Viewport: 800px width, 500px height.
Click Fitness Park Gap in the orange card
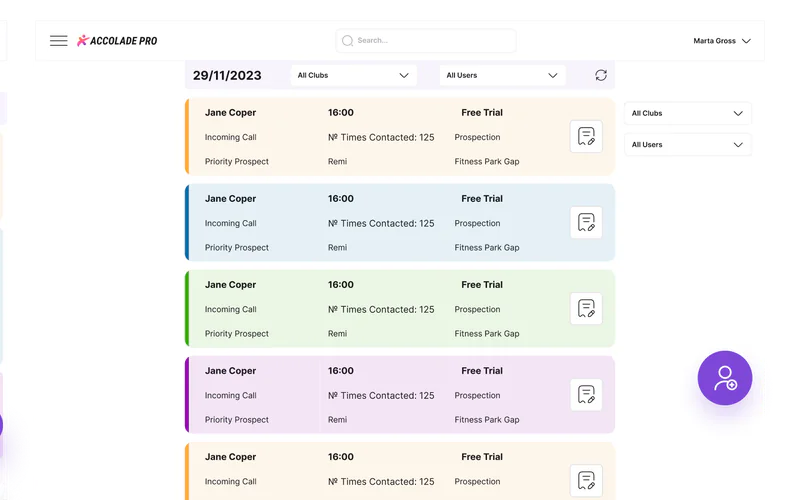click(487, 162)
